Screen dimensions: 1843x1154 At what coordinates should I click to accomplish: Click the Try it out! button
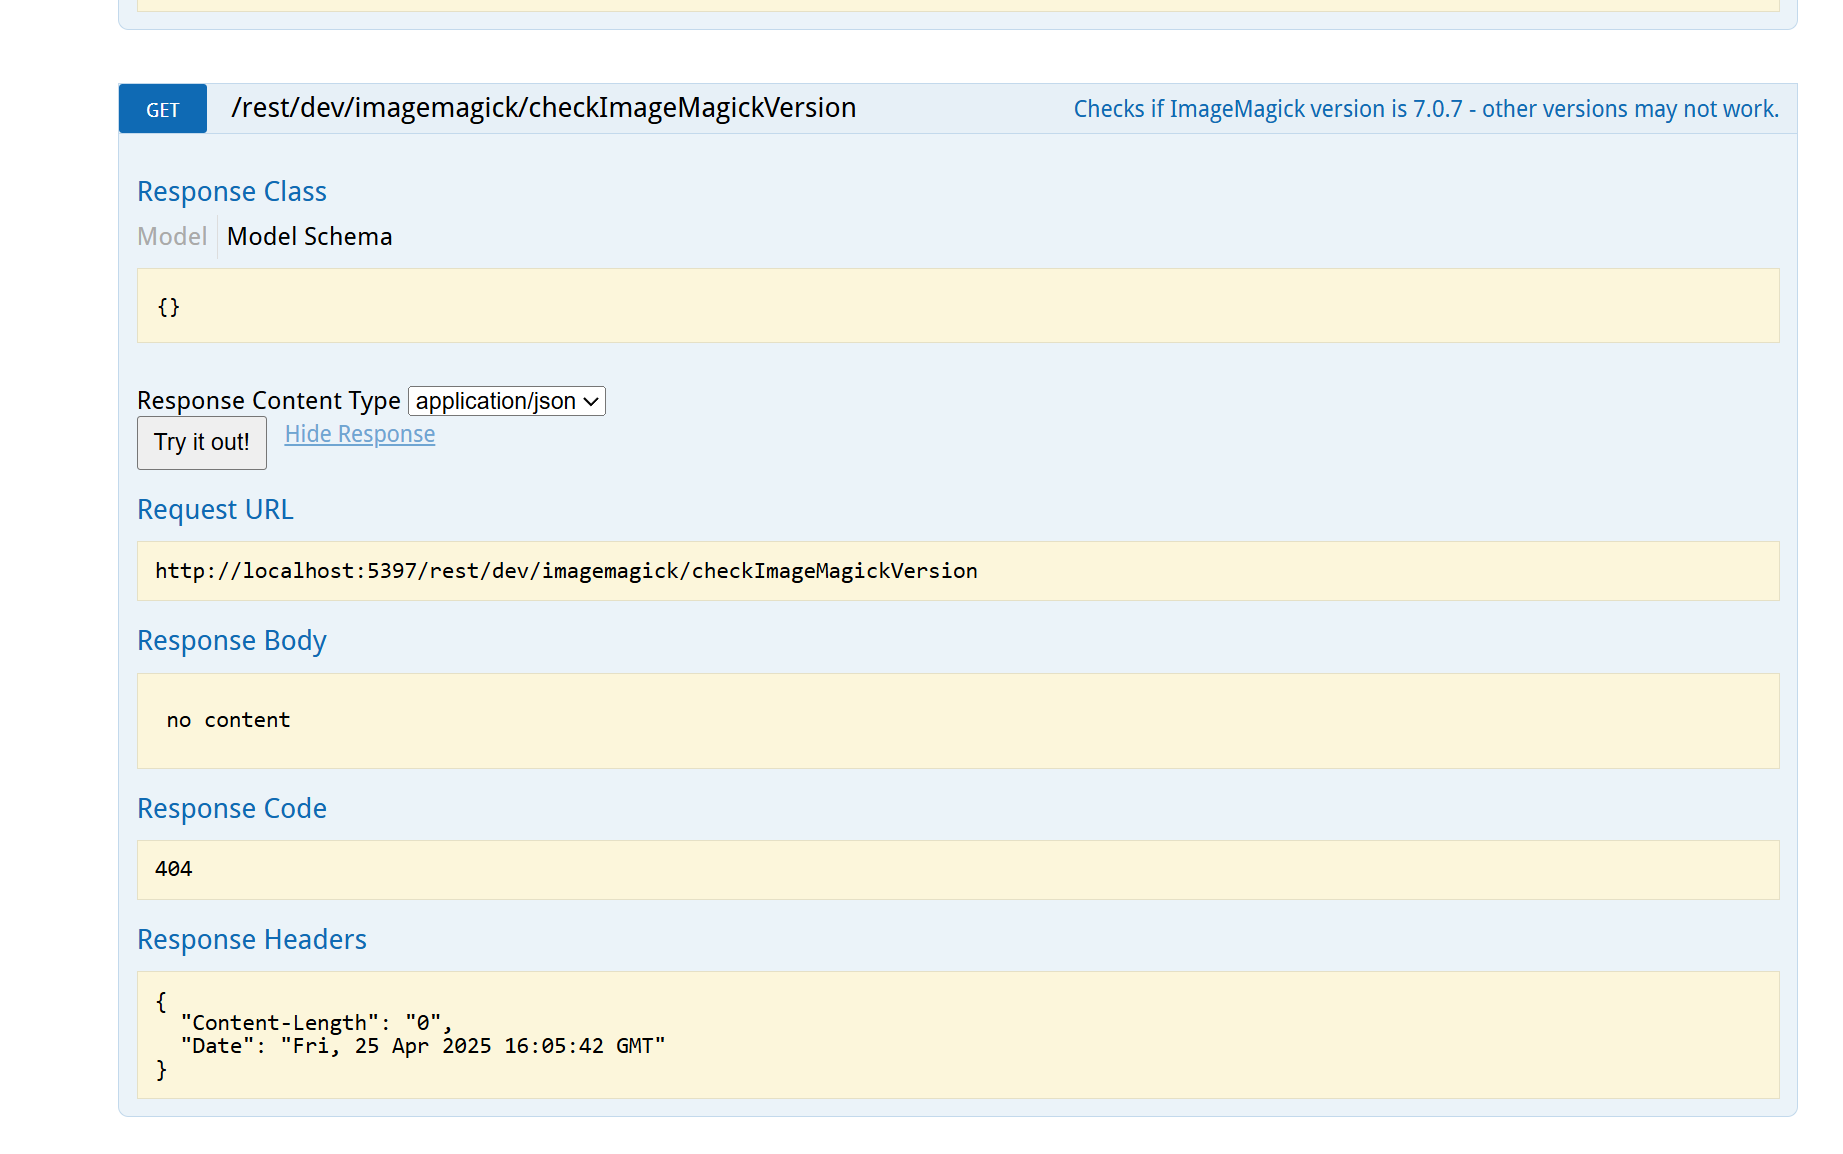(x=202, y=442)
